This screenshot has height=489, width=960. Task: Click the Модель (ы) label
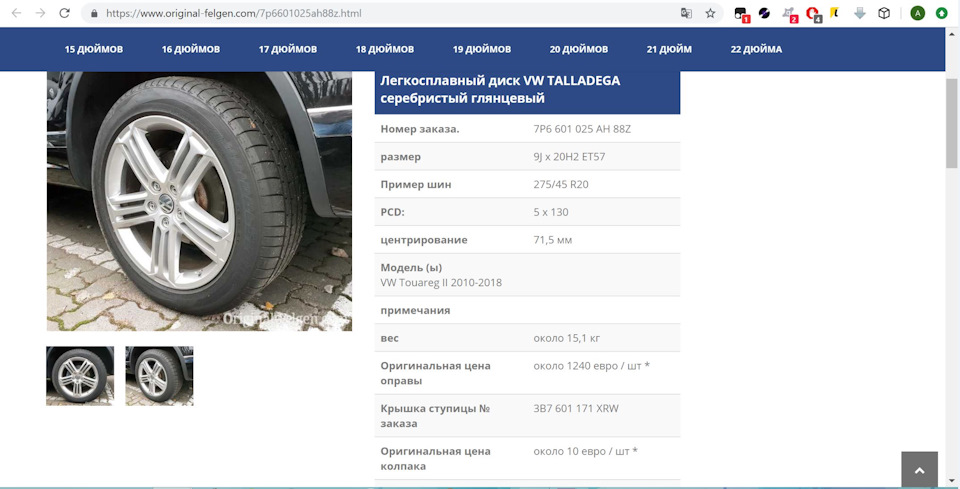pos(411,267)
